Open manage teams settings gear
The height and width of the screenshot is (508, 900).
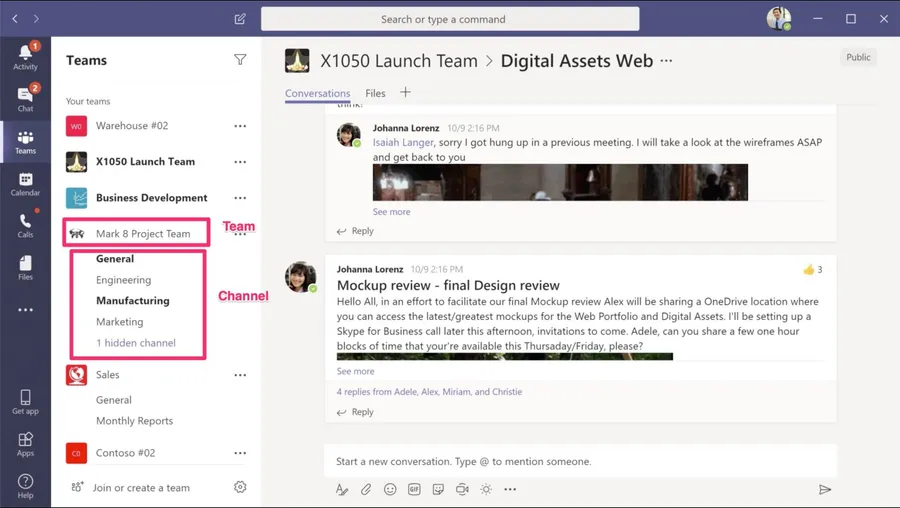[240, 487]
